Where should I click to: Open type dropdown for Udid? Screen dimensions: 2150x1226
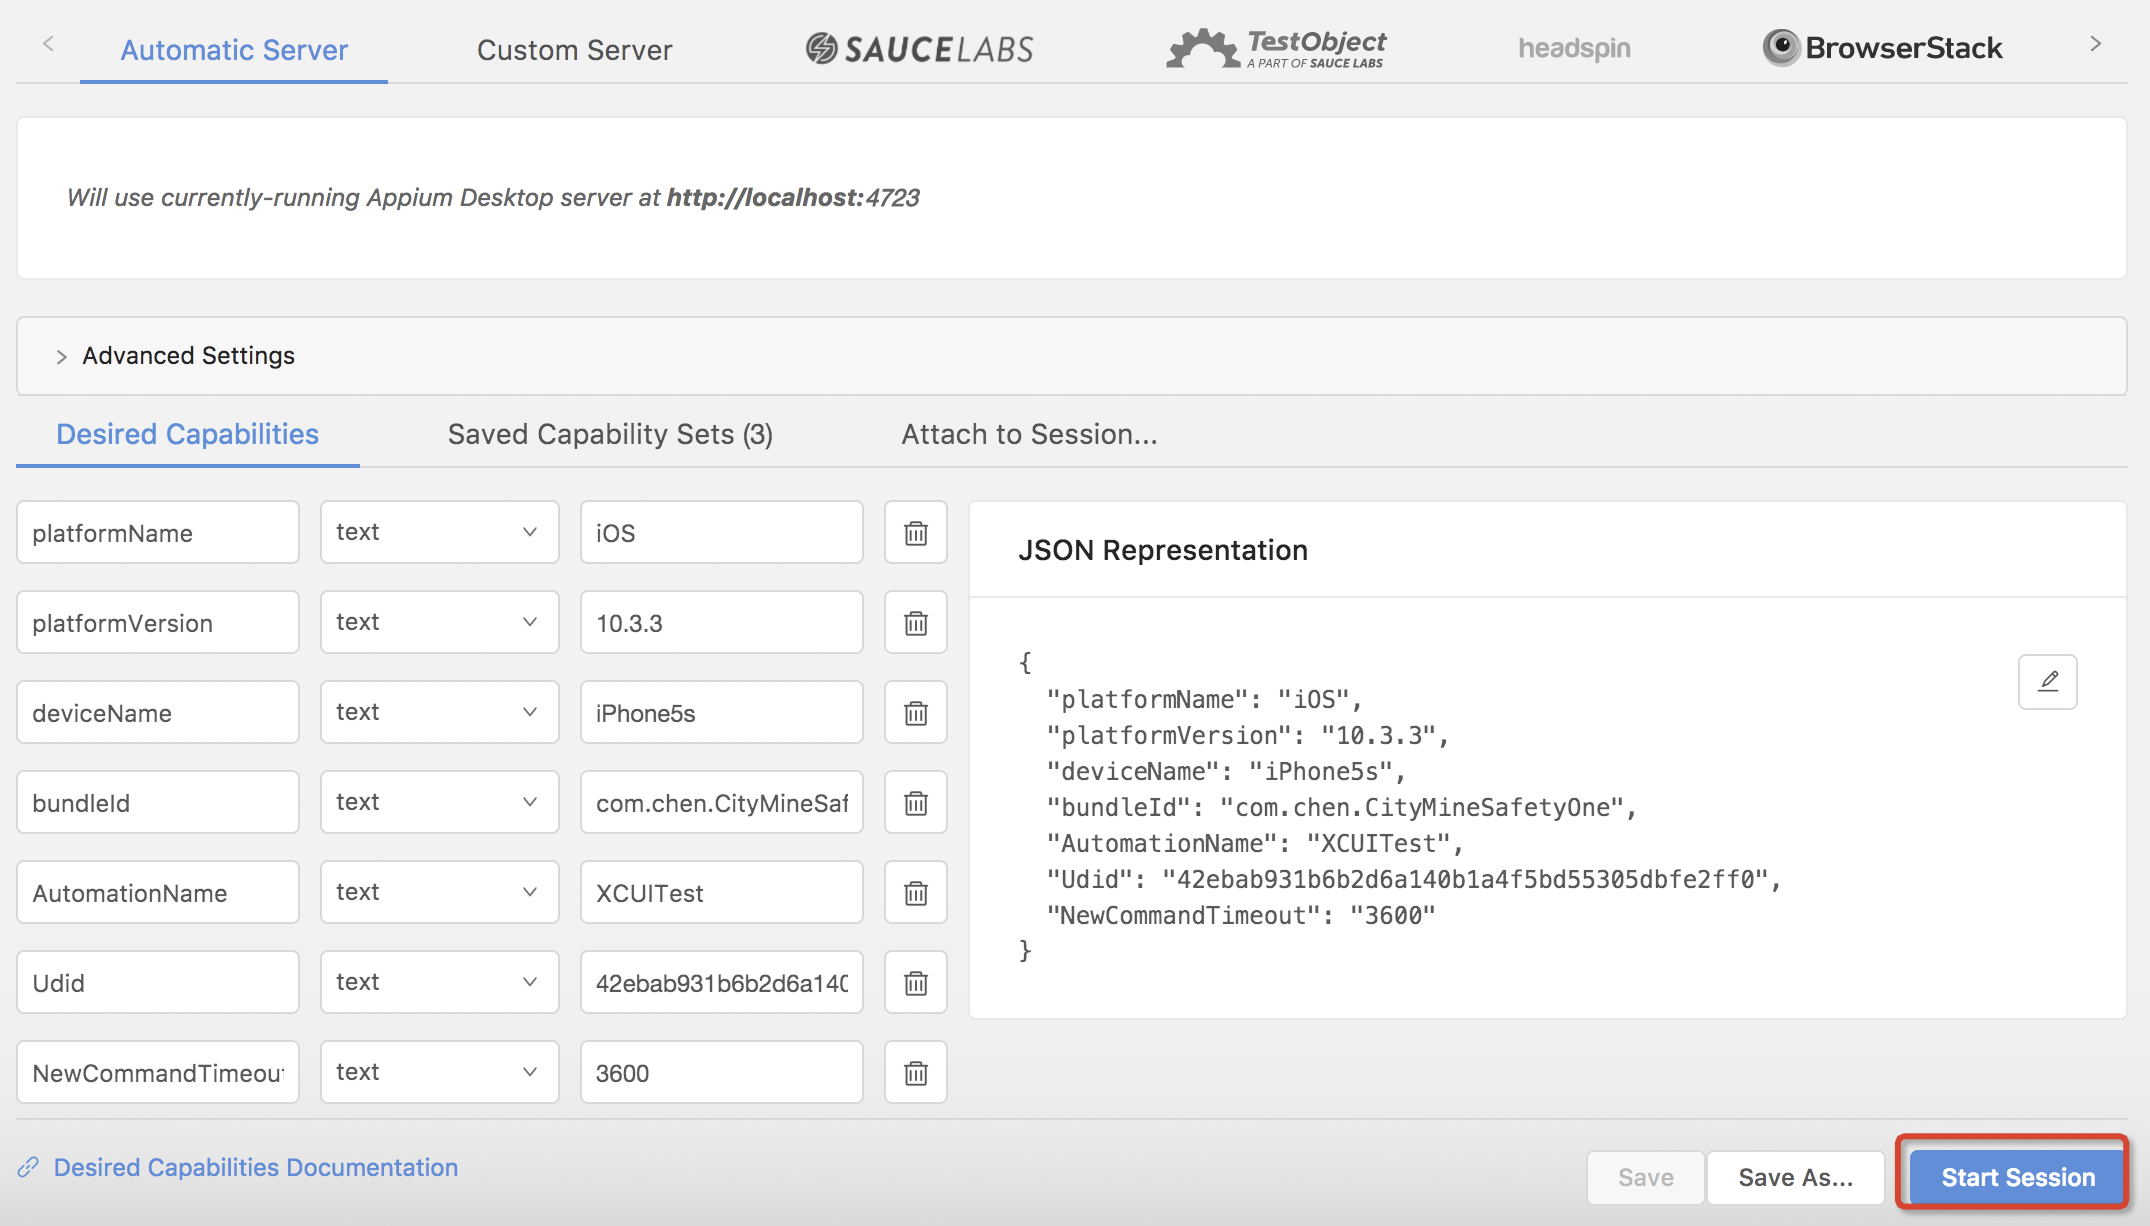439,982
